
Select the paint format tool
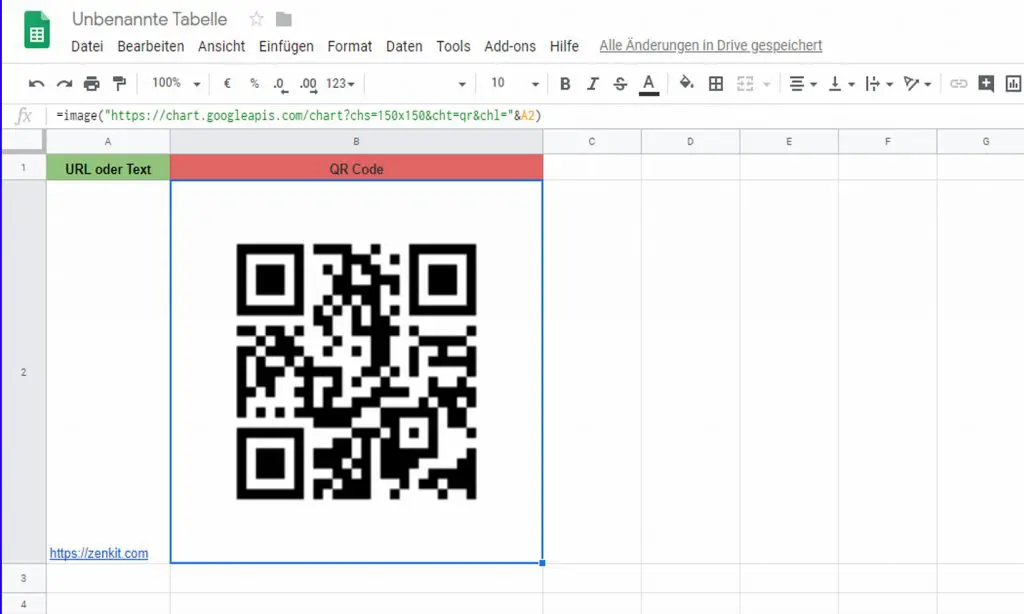point(118,83)
